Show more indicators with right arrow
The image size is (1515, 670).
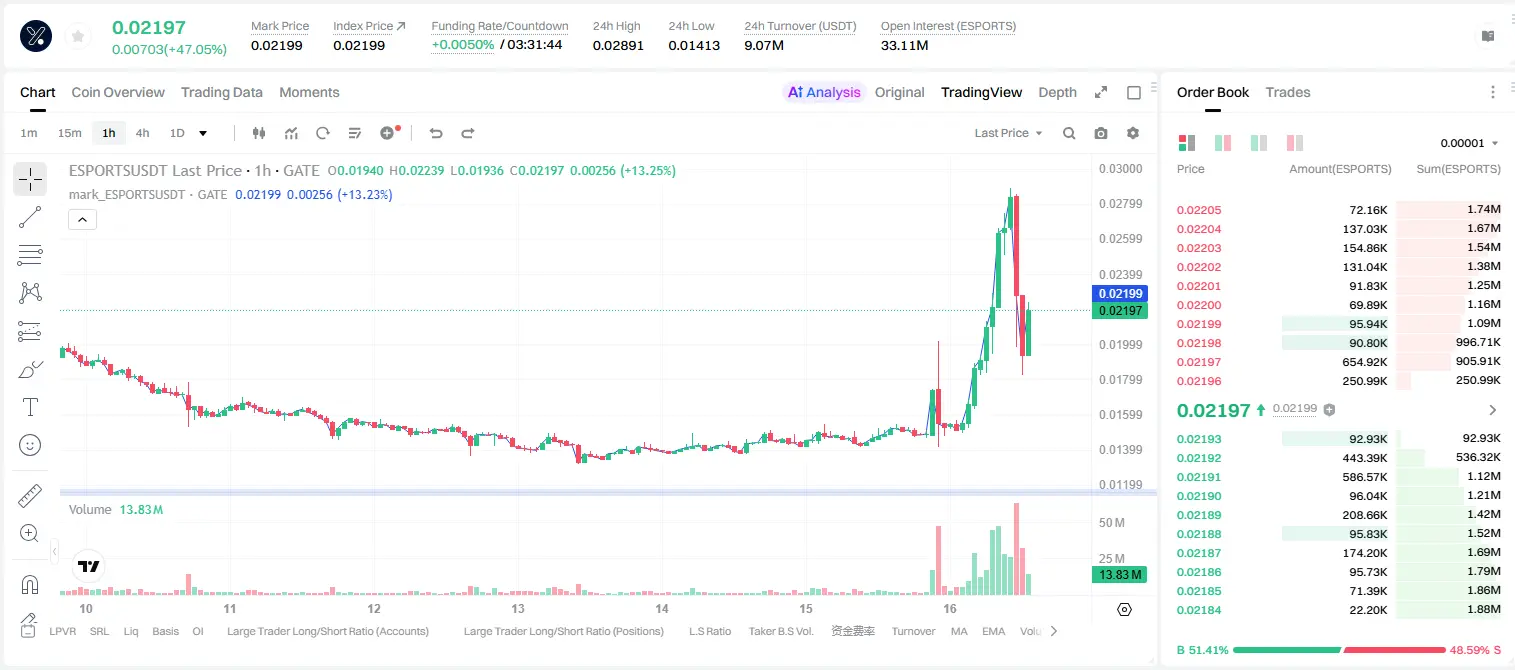click(1053, 631)
